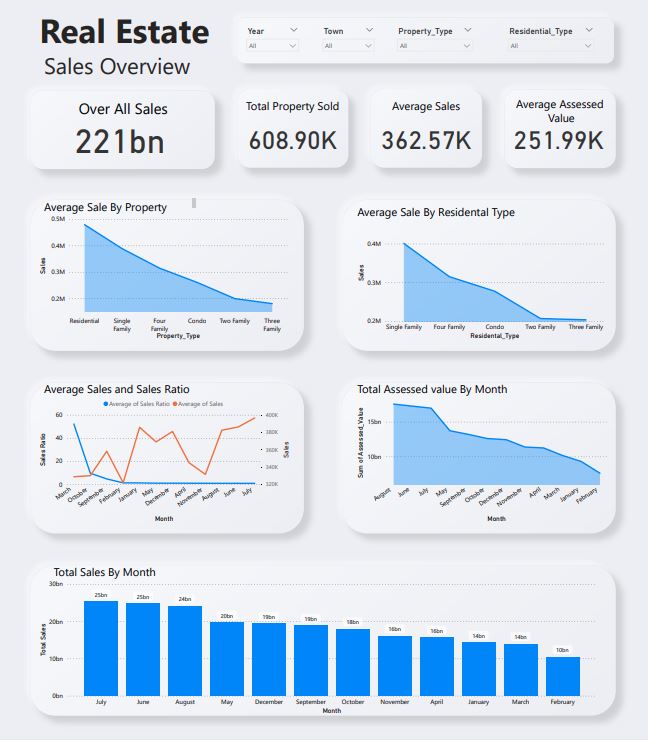Click the chevron icon beside Town header
The width and height of the screenshot is (648, 740).
pyautogui.click(x=369, y=30)
